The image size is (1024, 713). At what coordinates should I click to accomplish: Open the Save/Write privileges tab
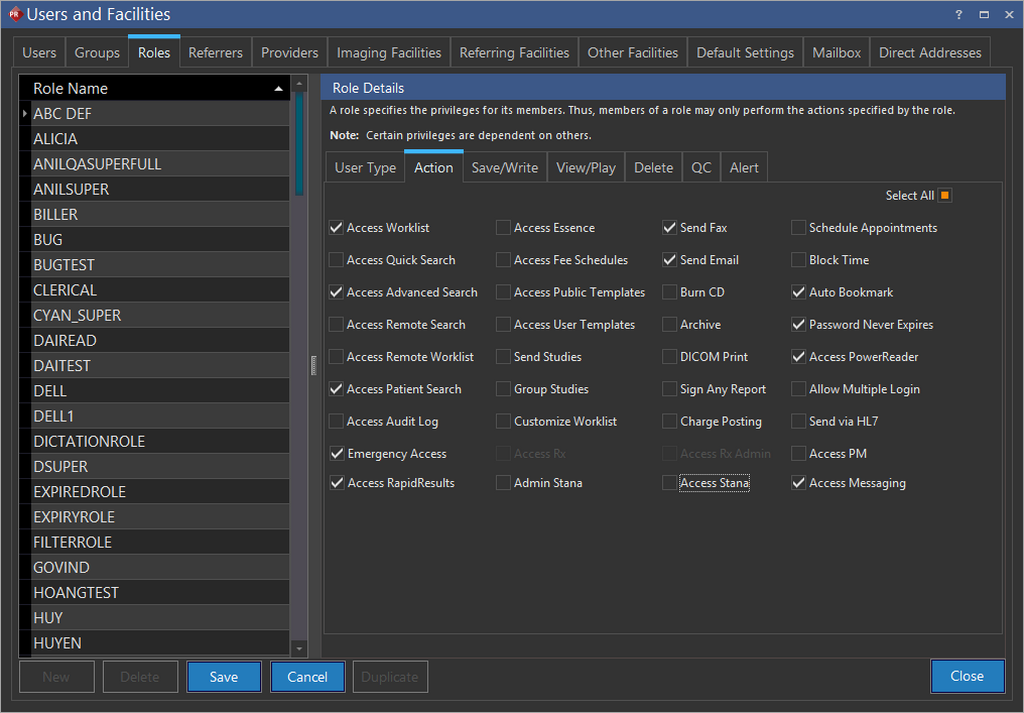[x=504, y=168]
